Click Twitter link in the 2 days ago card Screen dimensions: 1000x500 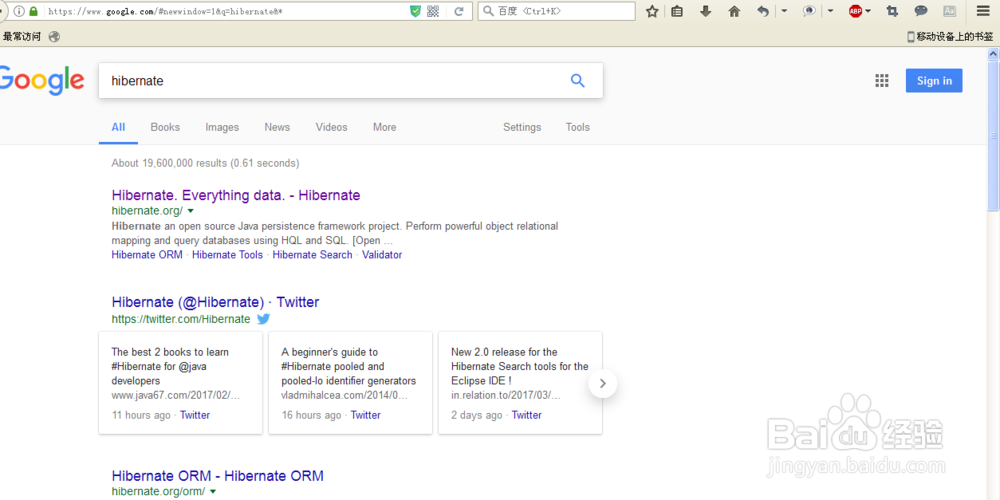tap(527, 415)
